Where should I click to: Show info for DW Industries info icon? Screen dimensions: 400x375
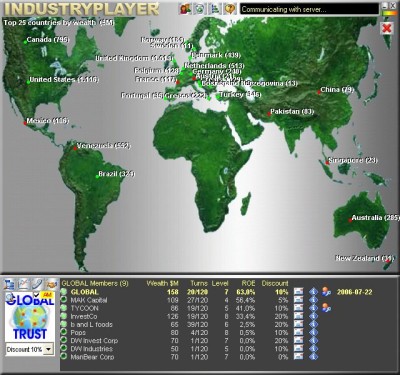click(313, 348)
